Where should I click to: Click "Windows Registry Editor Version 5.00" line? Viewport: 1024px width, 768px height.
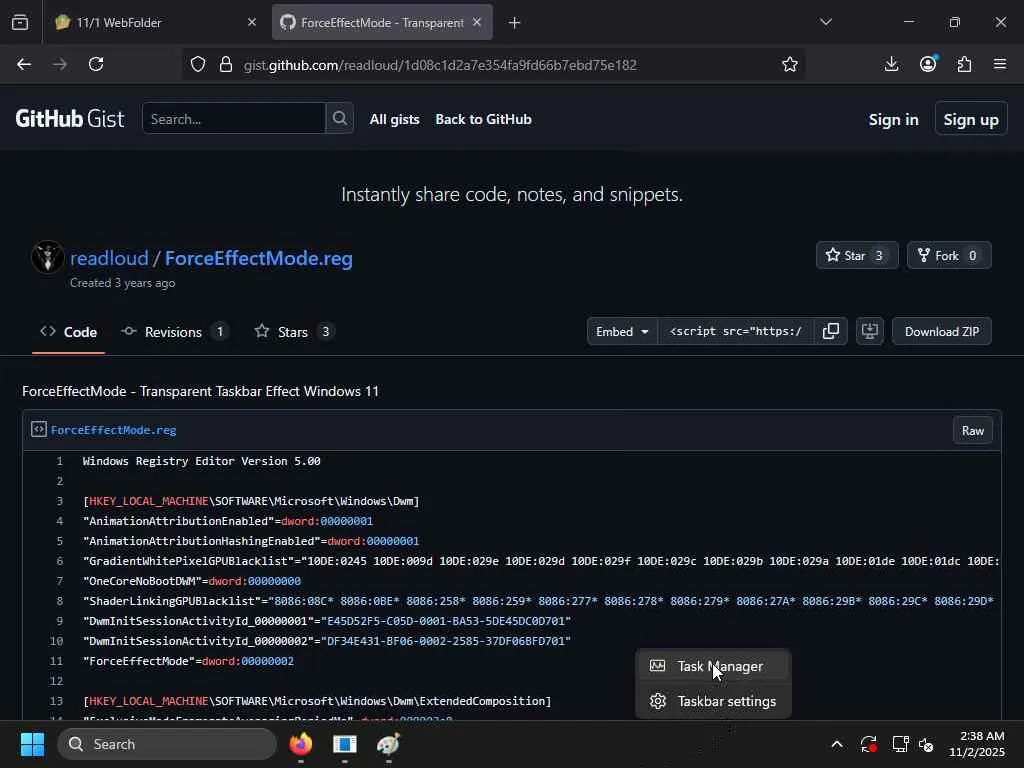click(x=201, y=461)
